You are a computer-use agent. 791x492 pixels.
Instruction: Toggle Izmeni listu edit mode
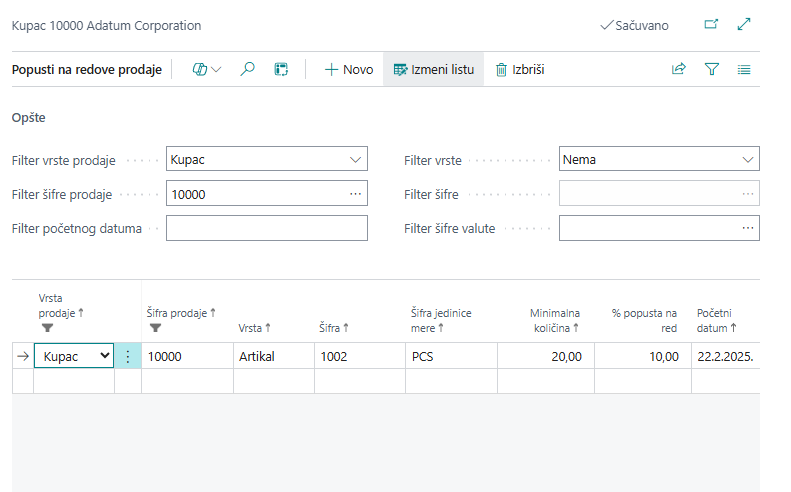(434, 69)
